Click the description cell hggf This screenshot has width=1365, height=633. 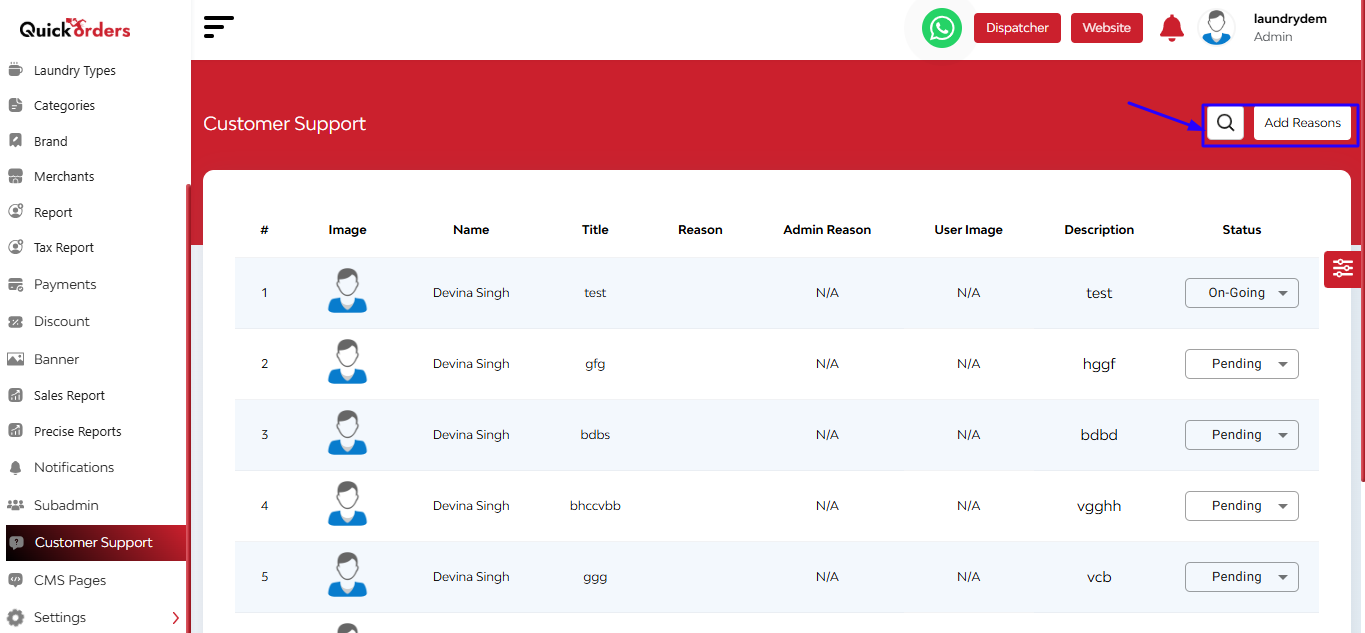1099,364
